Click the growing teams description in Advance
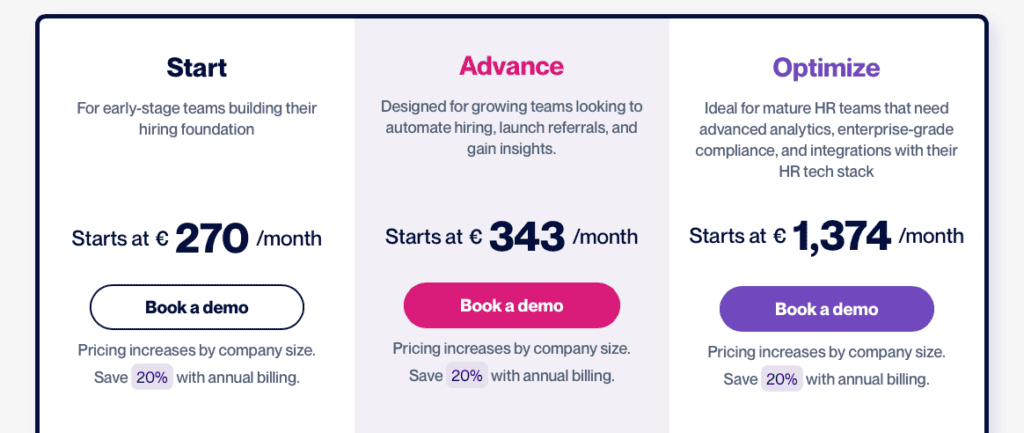This screenshot has width=1024, height=433. tap(511, 127)
